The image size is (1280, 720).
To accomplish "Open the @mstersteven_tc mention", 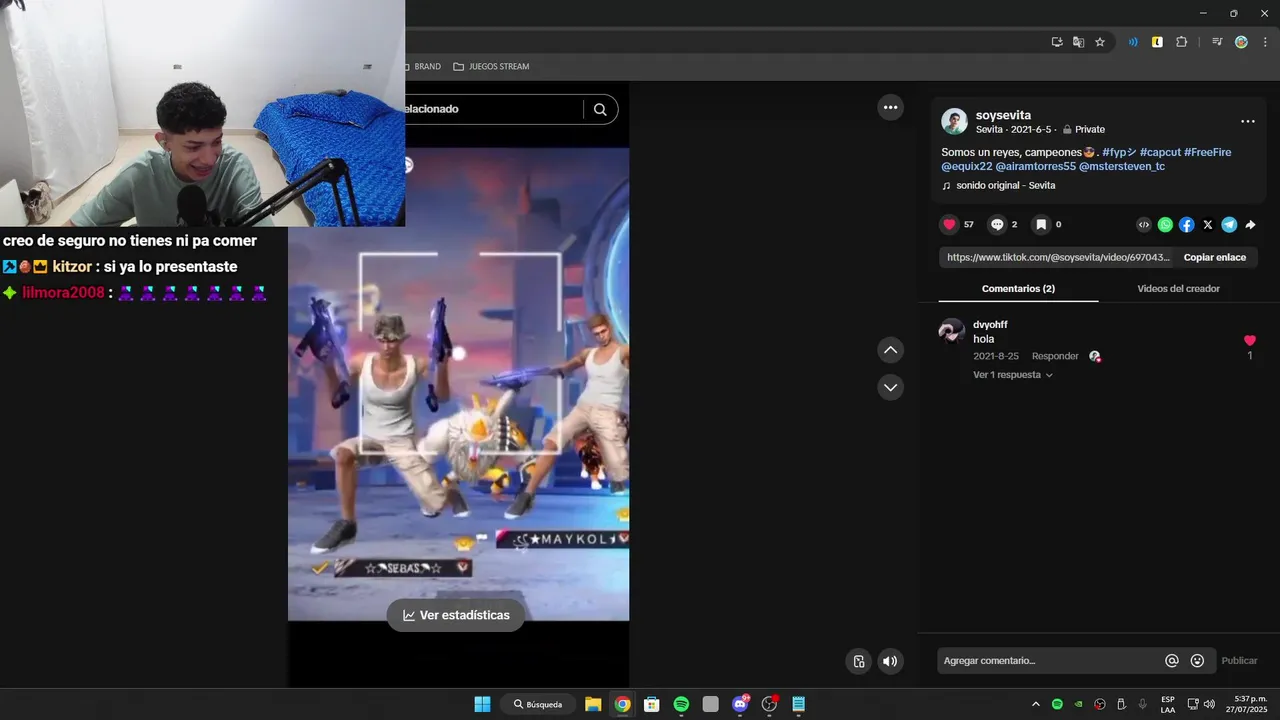I will pos(1122,166).
